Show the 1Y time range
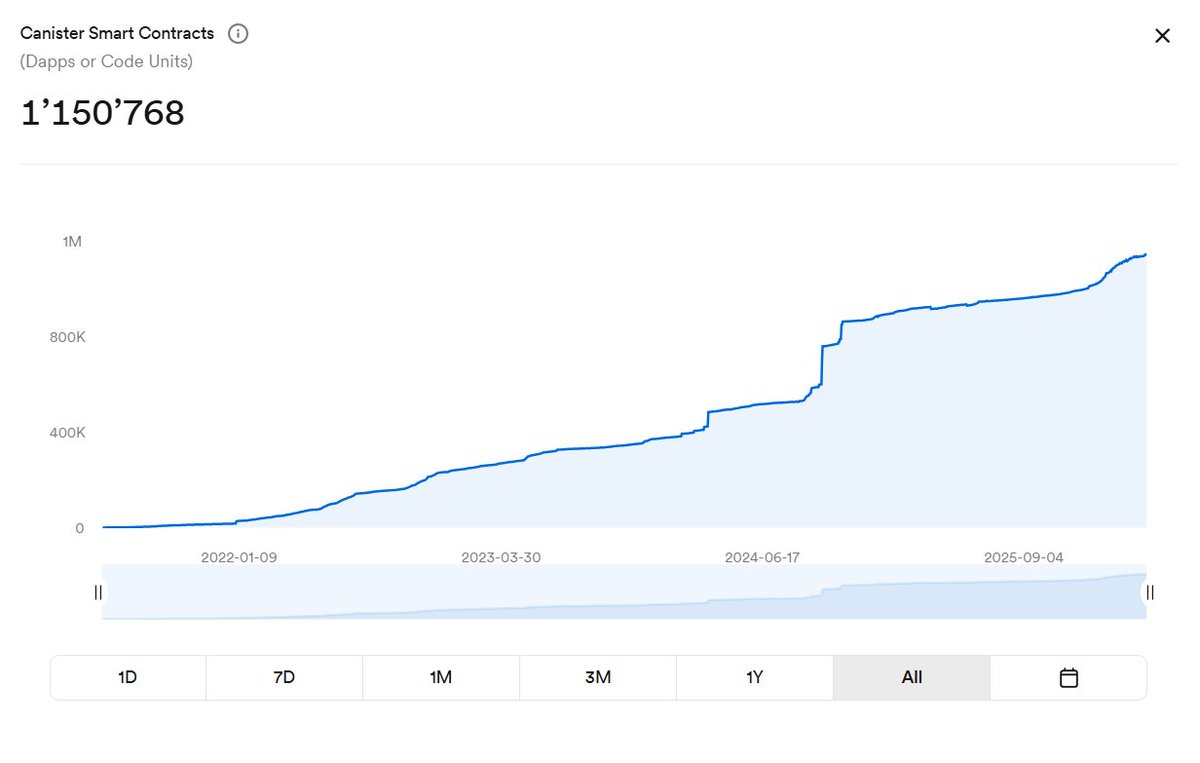The width and height of the screenshot is (1200, 763). (755, 677)
